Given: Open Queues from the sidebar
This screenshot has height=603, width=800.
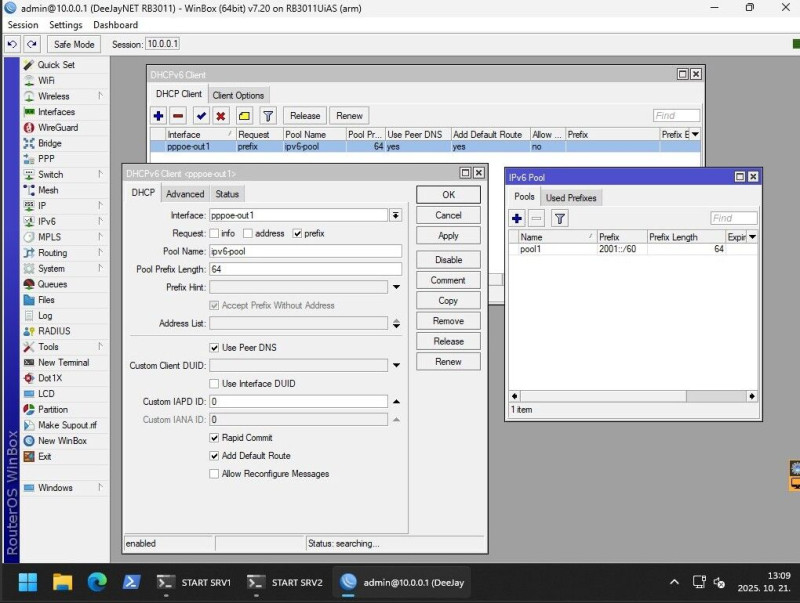Looking at the screenshot, I should (52, 284).
